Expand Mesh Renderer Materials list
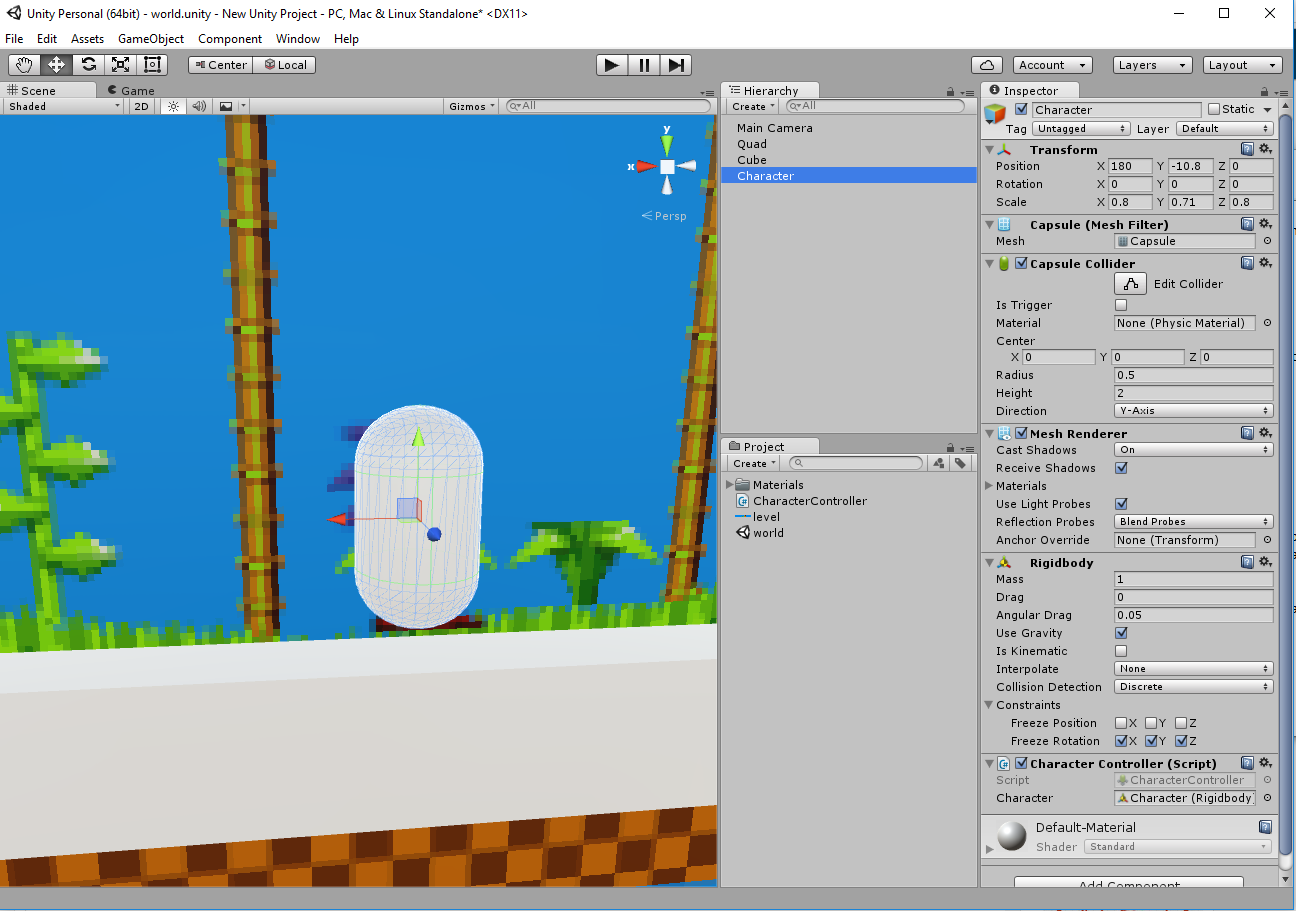 pos(989,486)
